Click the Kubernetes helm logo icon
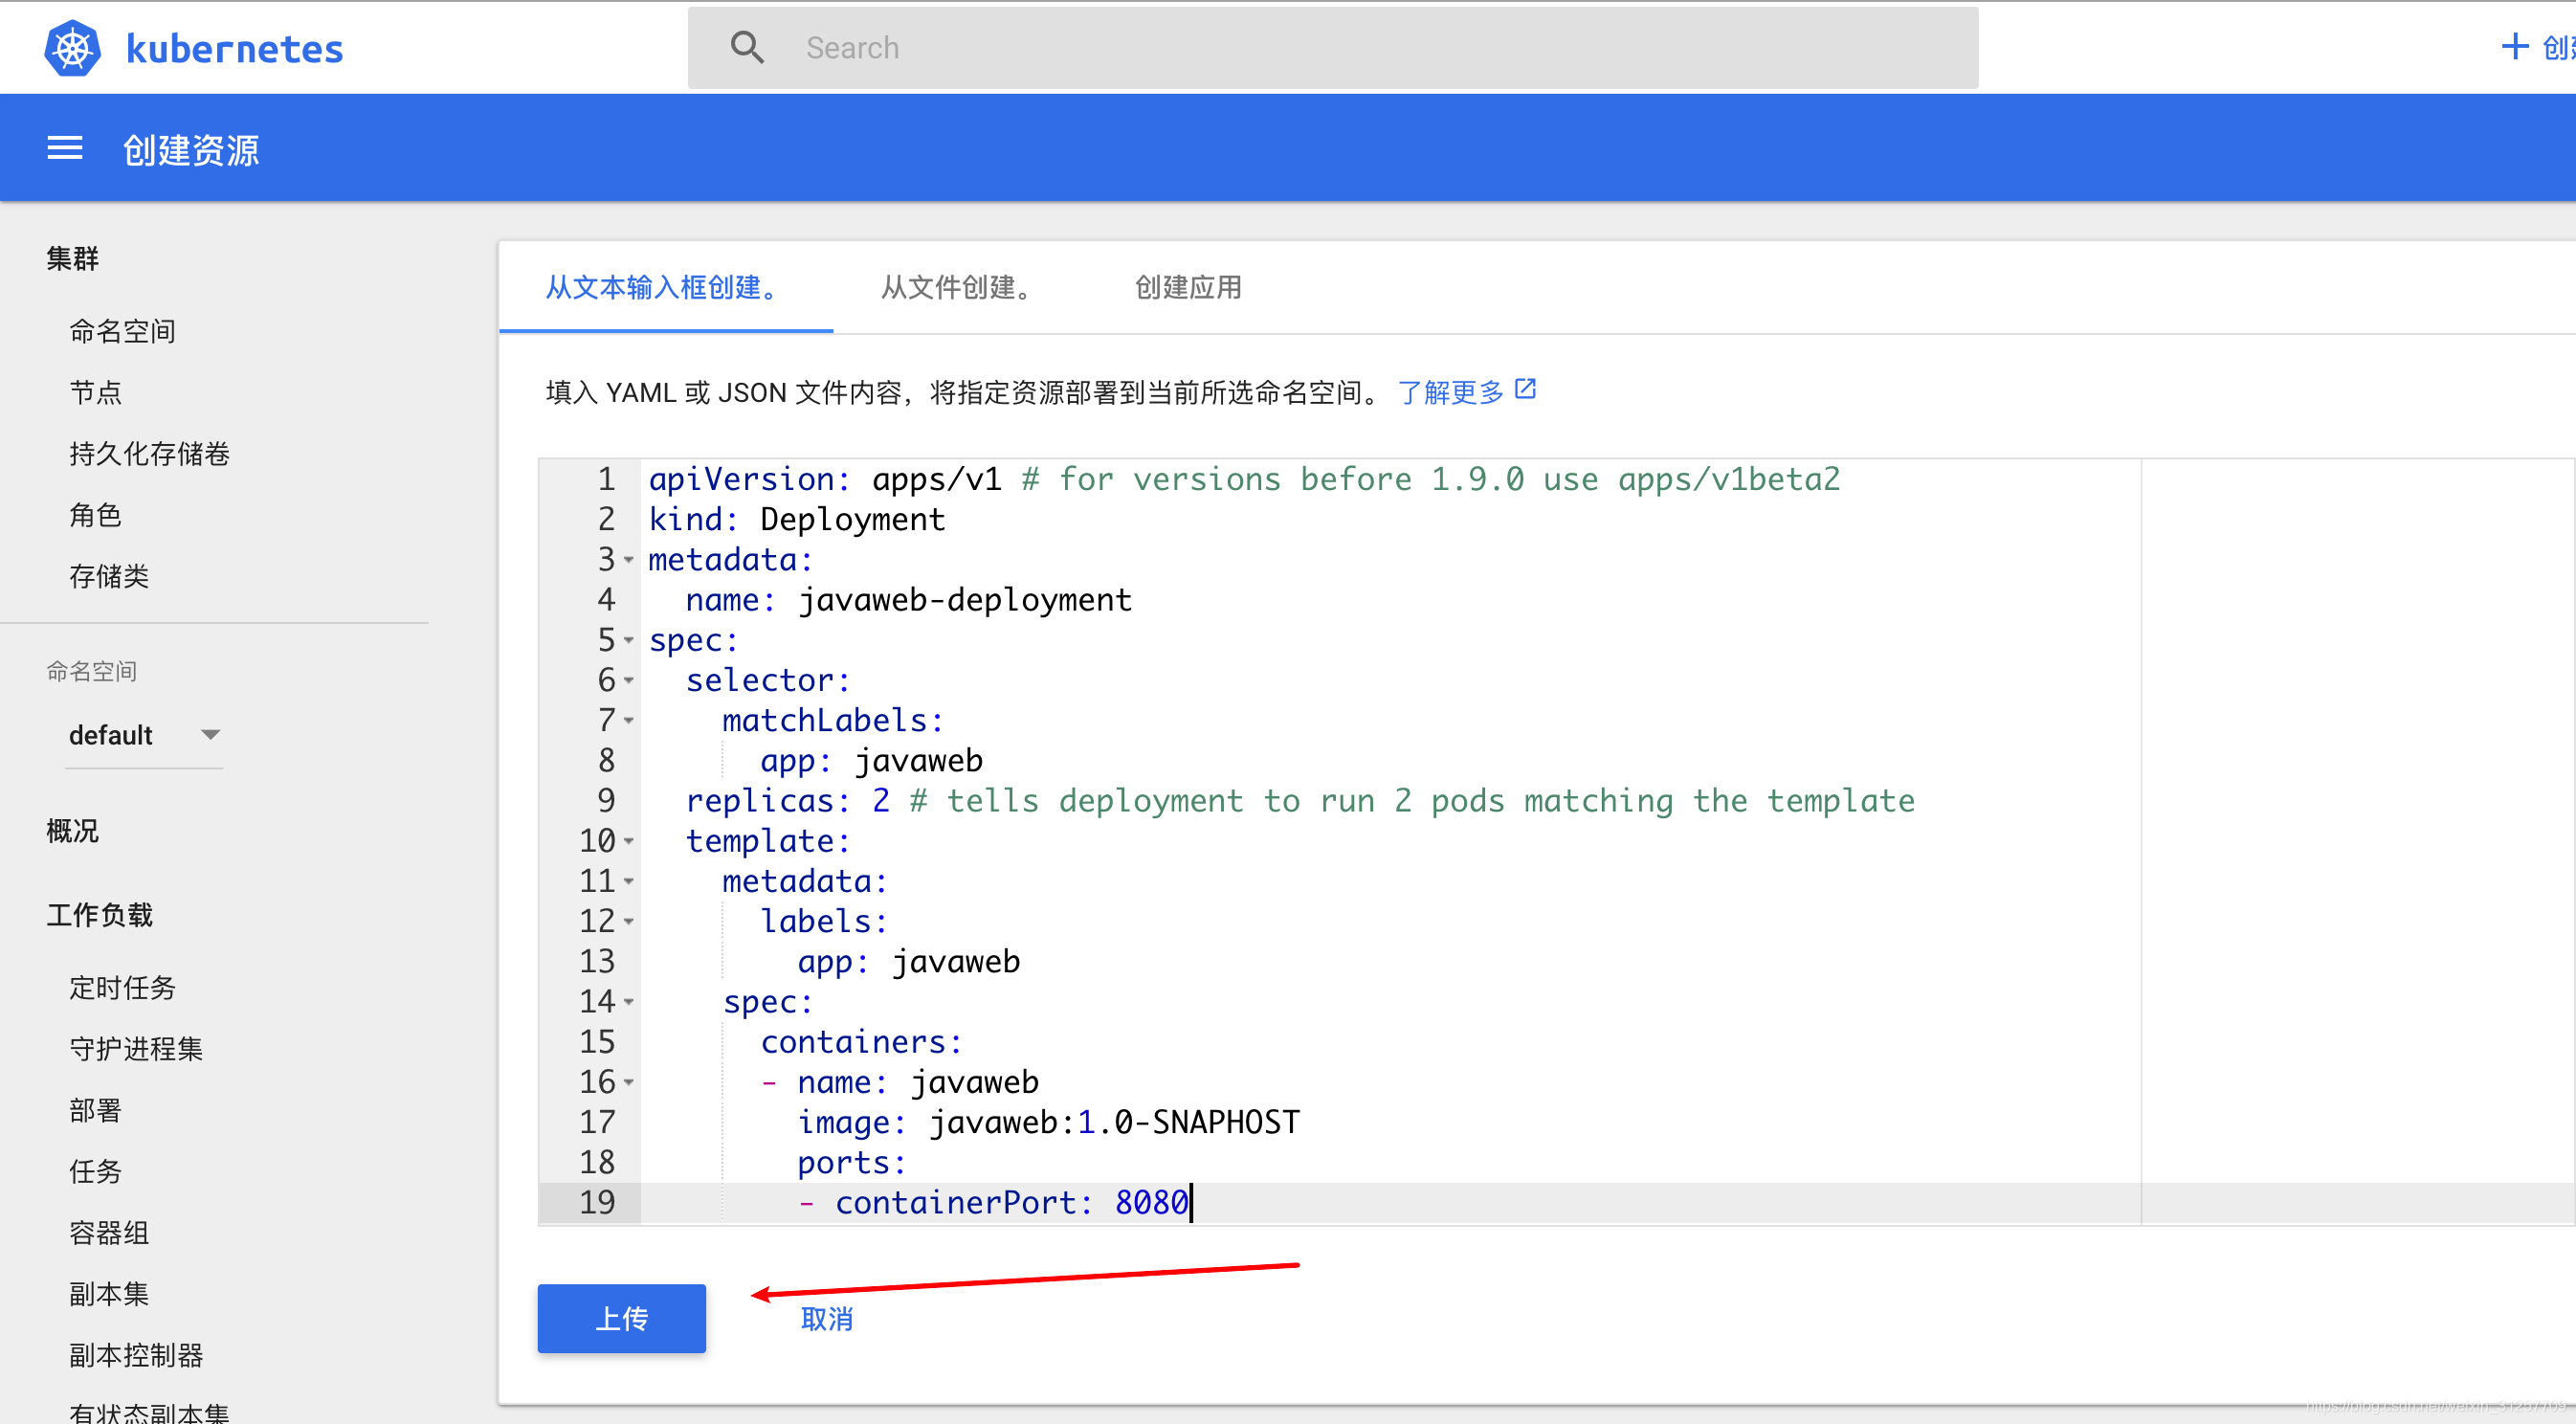 (73, 48)
